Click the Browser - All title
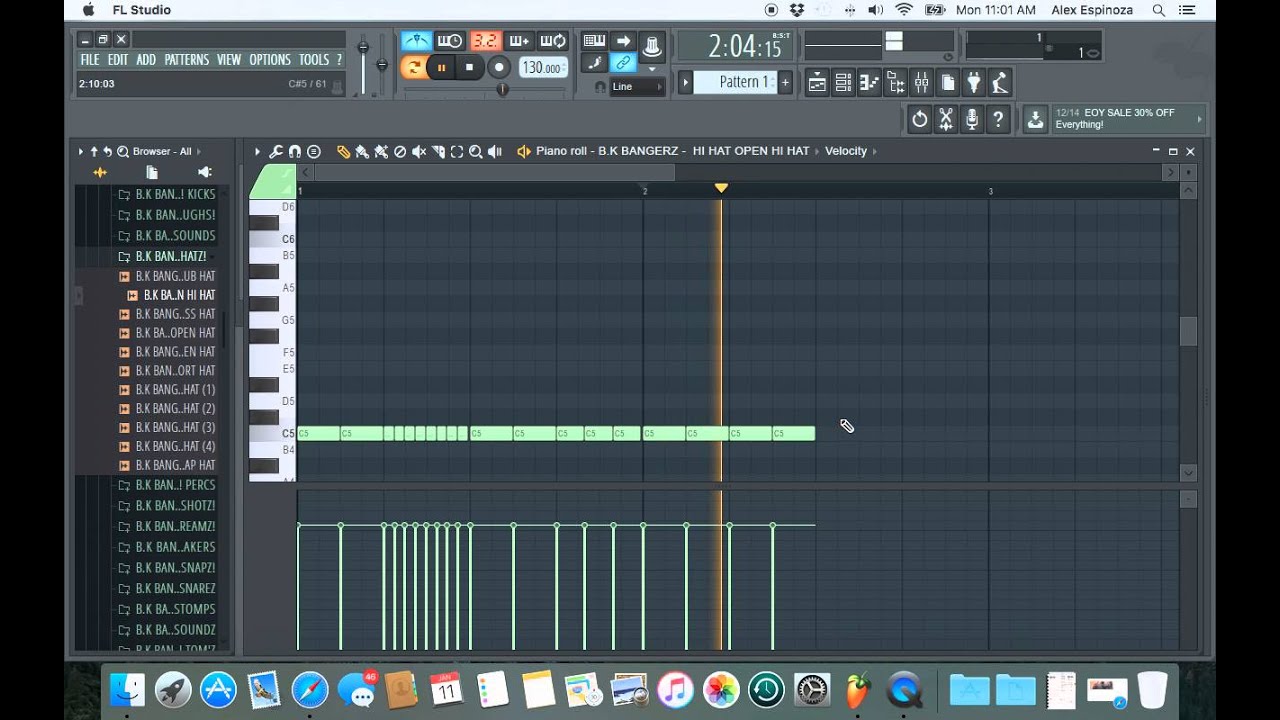Image resolution: width=1280 pixels, height=720 pixels. (x=162, y=151)
